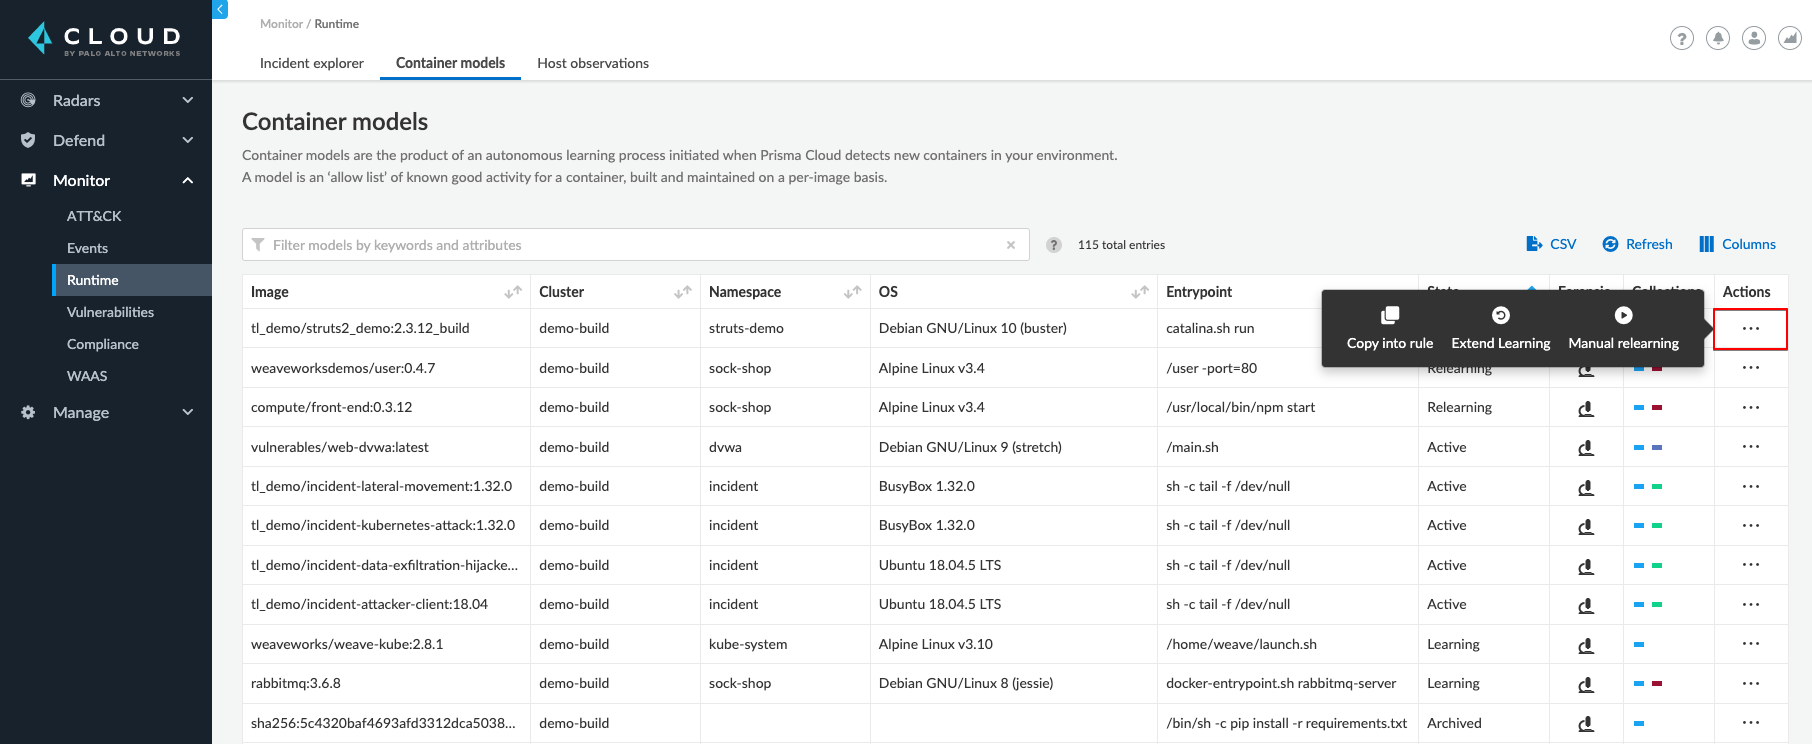Select Runtime in sidebar

(x=132, y=280)
